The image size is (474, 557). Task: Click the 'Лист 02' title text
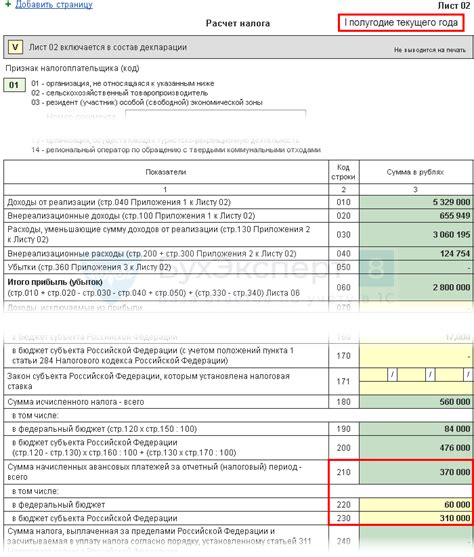454,6
